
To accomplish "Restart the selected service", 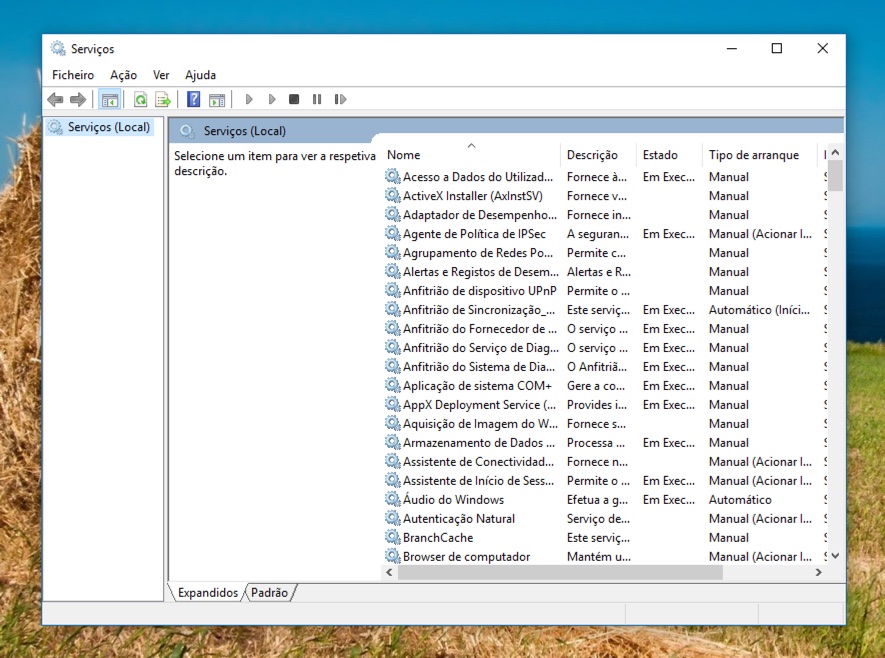I will 341,99.
